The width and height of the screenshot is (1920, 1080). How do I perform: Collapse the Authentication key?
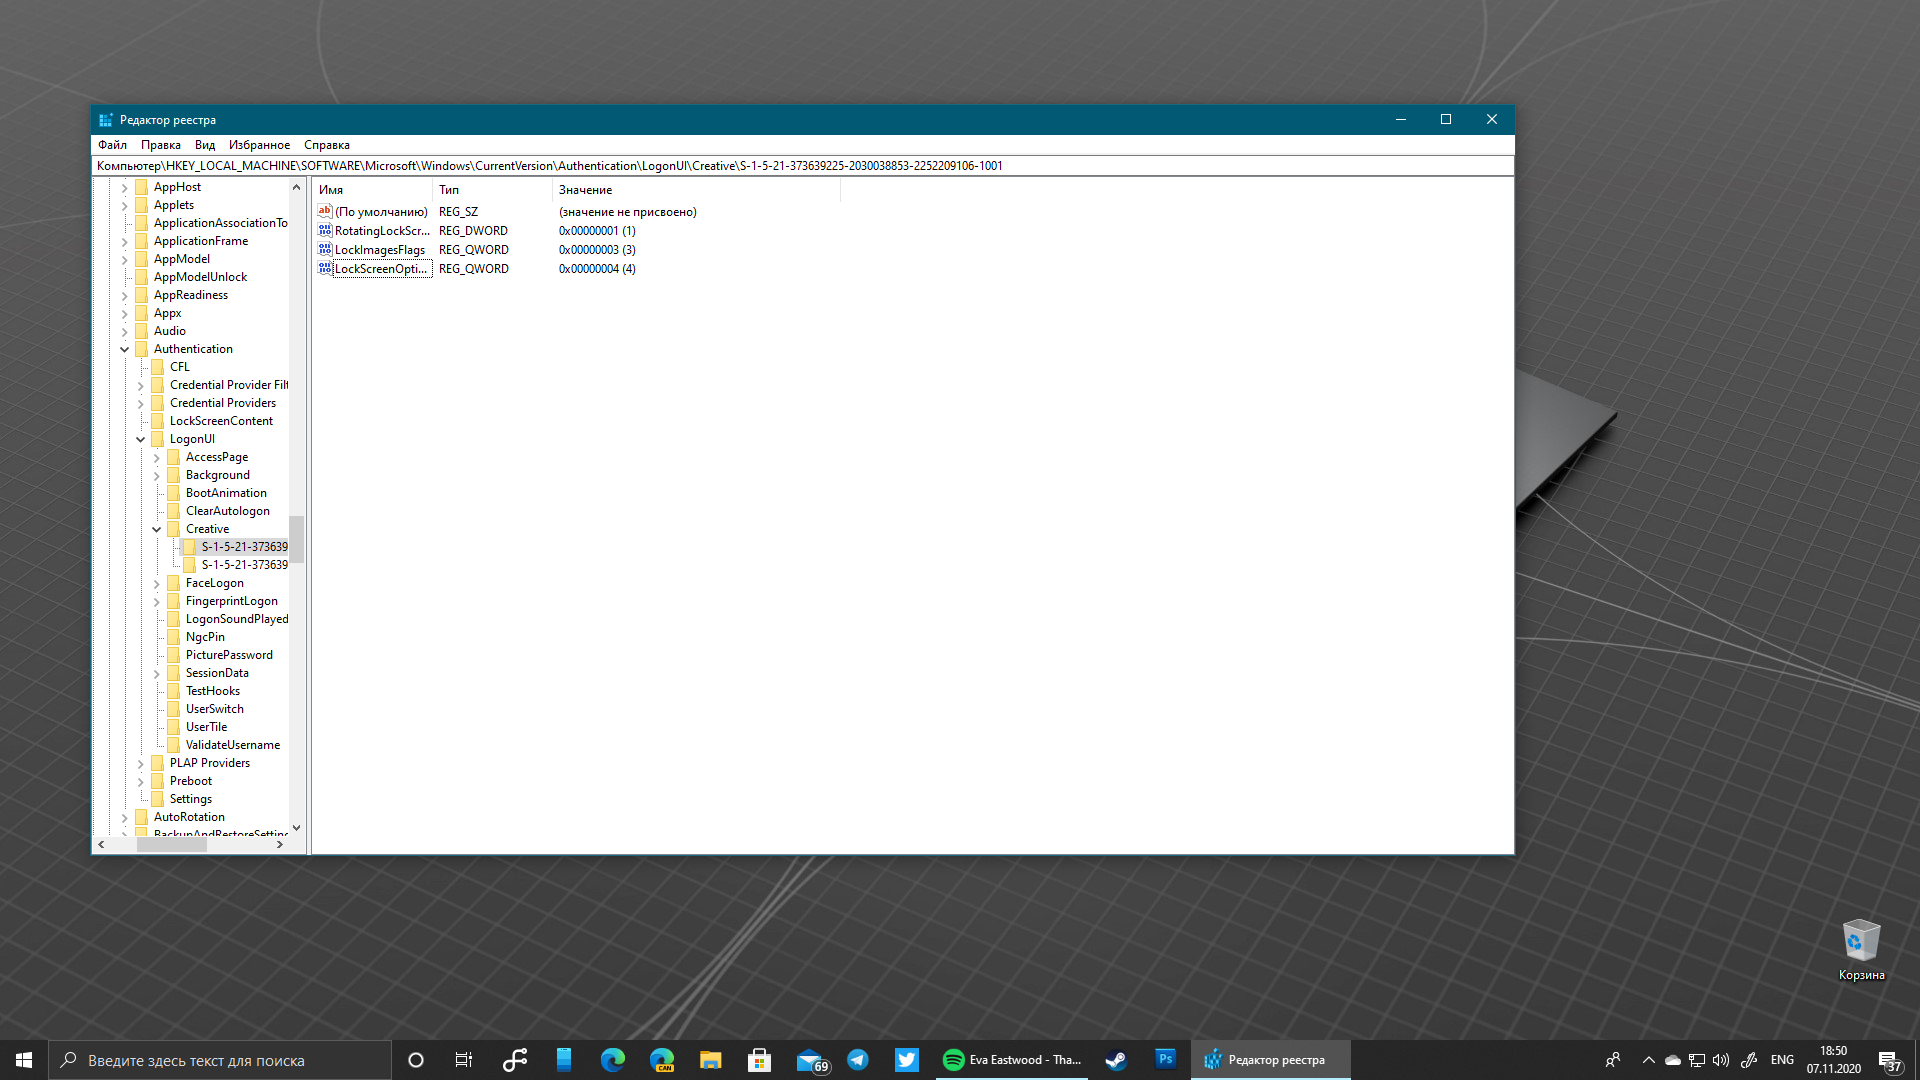tap(125, 349)
